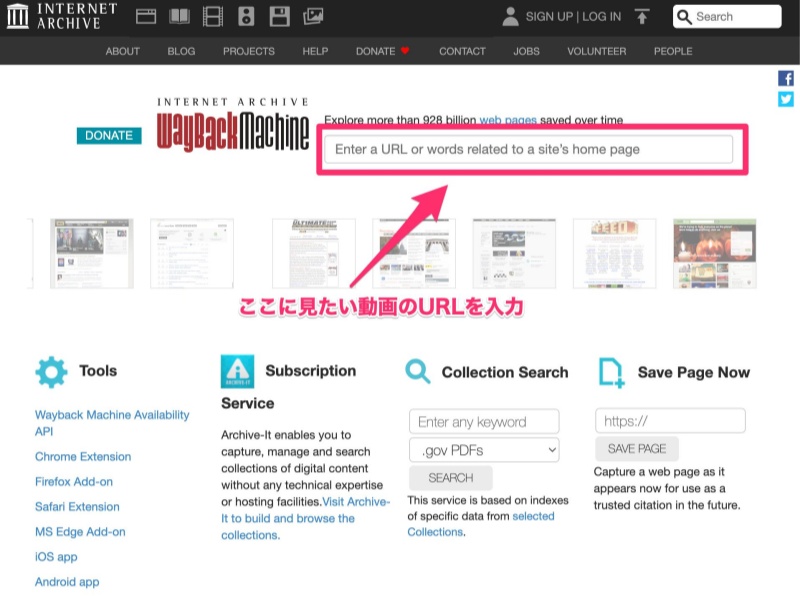Share the page via the Facebook icon
800x614 pixels.
[x=786, y=78]
